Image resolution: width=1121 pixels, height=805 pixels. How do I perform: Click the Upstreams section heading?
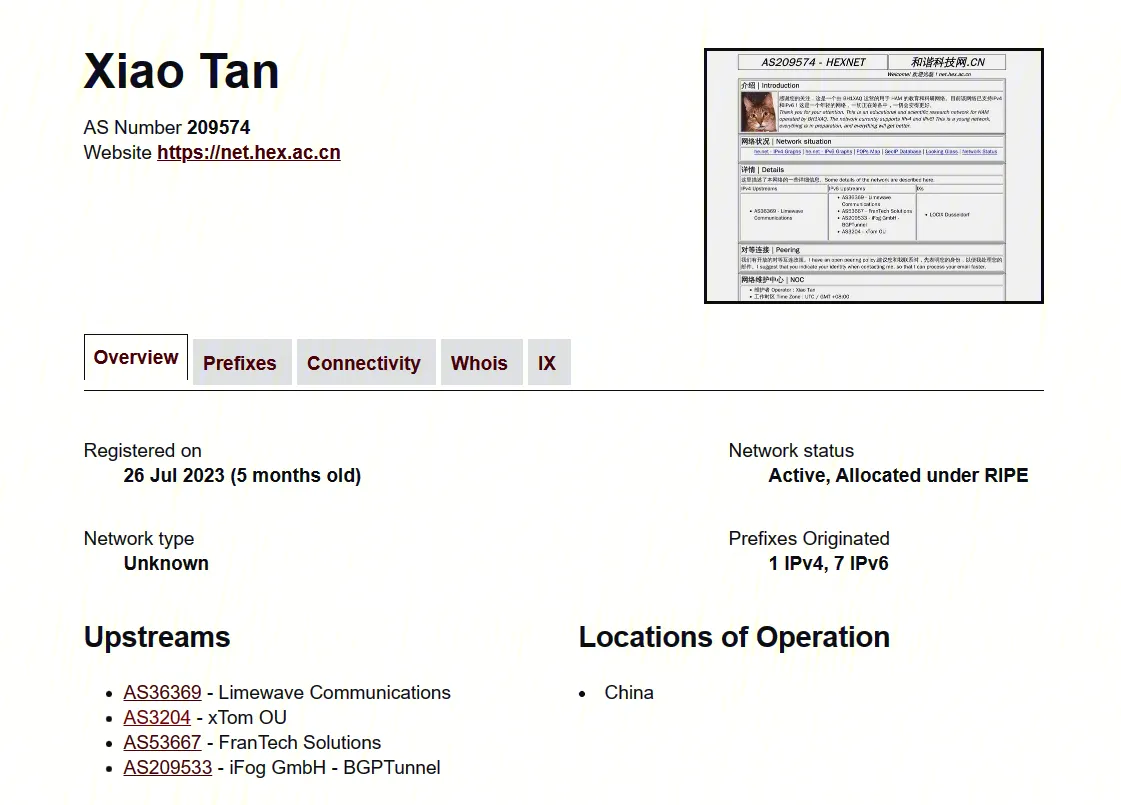(157, 638)
